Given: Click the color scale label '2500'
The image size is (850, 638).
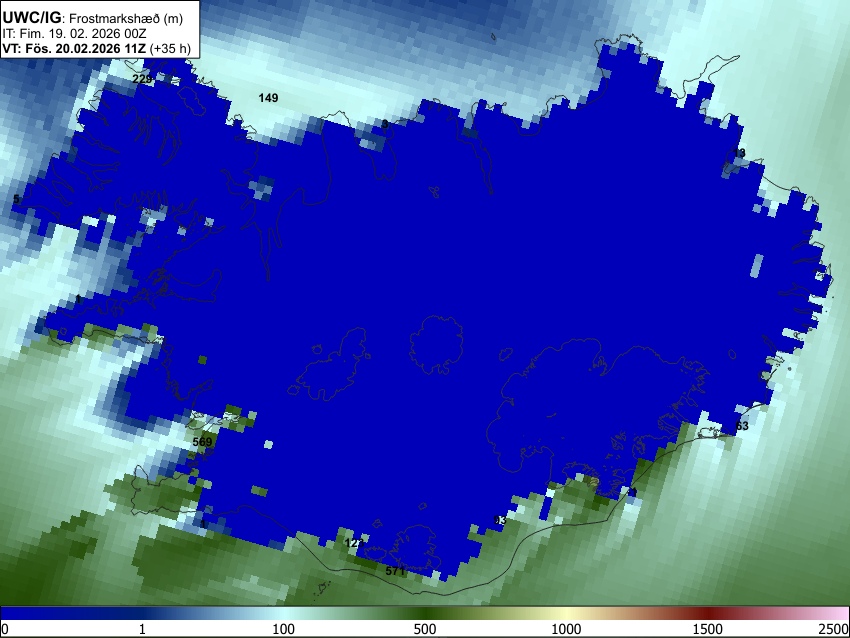Looking at the screenshot, I should pos(834,629).
